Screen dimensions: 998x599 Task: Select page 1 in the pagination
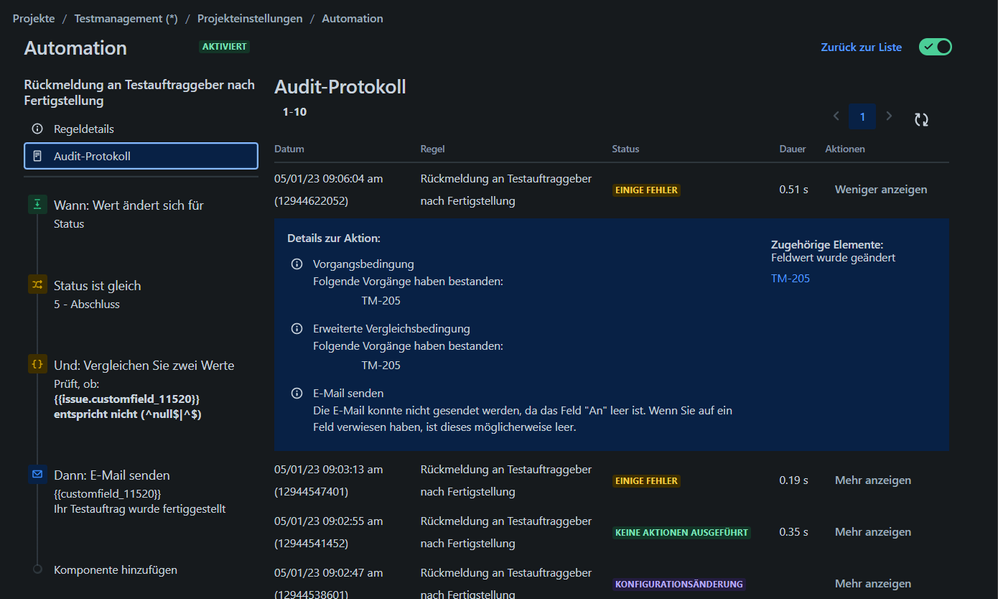coord(862,116)
